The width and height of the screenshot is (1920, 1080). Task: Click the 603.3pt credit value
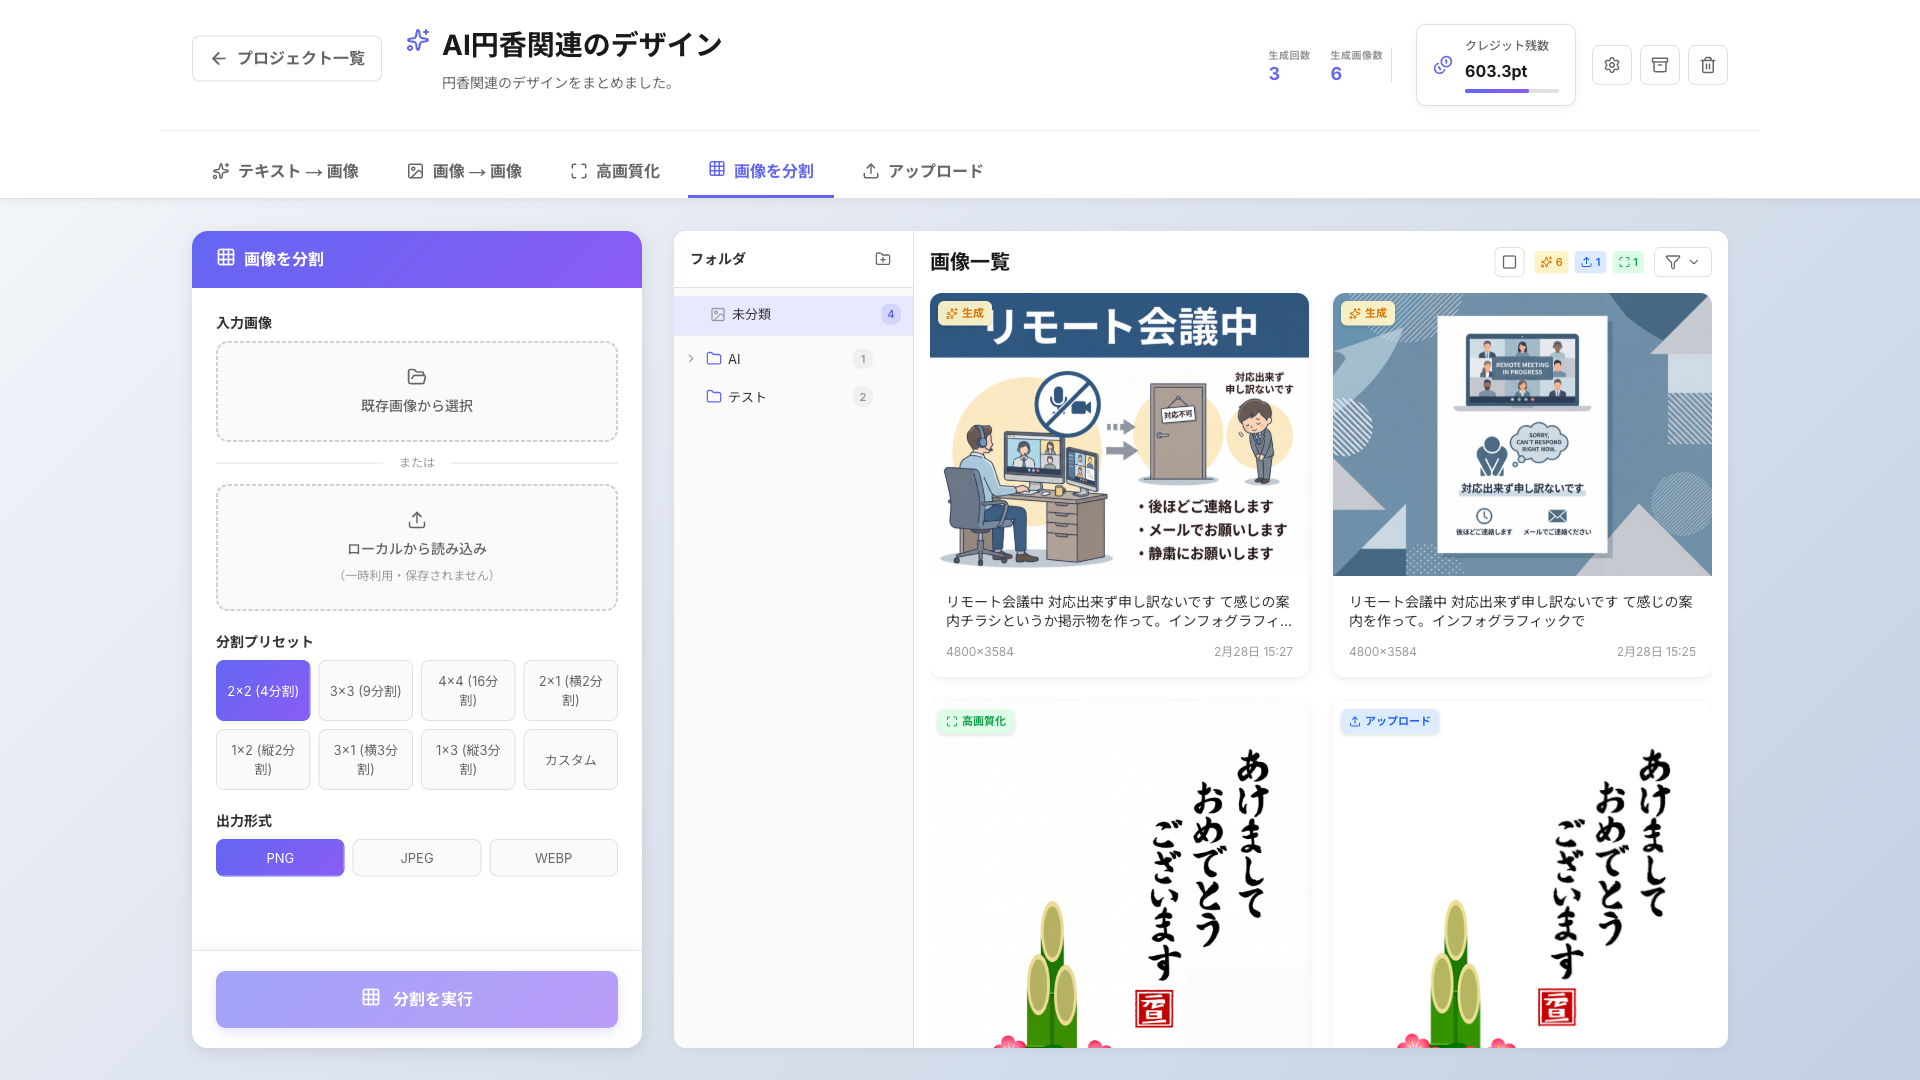click(1496, 71)
